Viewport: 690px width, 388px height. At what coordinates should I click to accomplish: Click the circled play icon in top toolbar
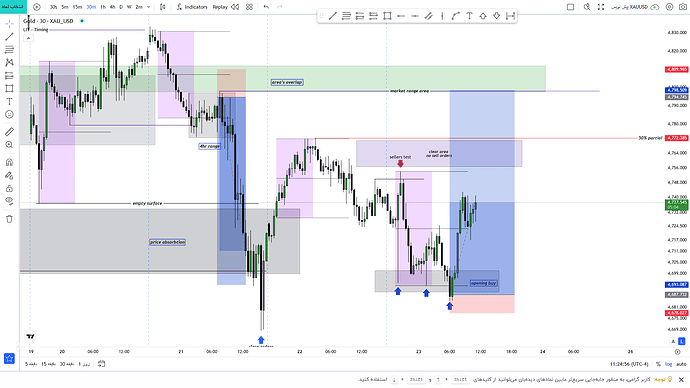[37, 7]
